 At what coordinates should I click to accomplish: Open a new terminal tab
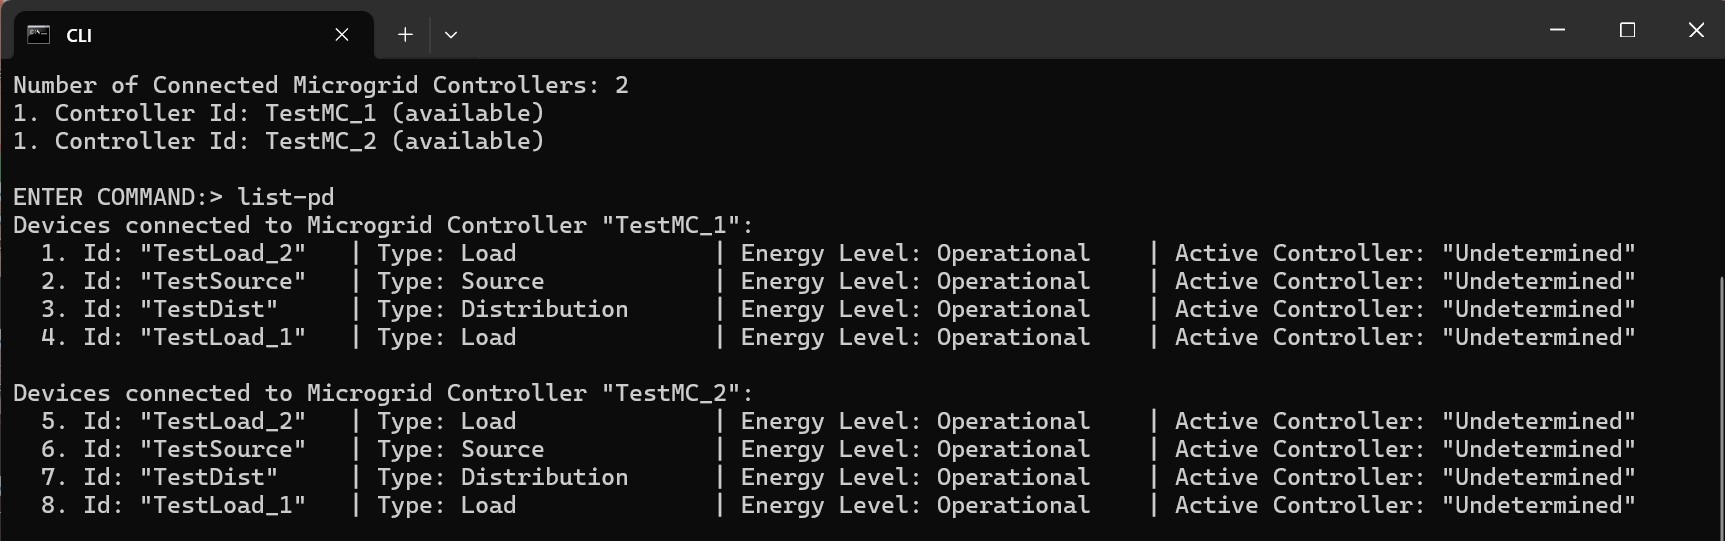point(405,35)
